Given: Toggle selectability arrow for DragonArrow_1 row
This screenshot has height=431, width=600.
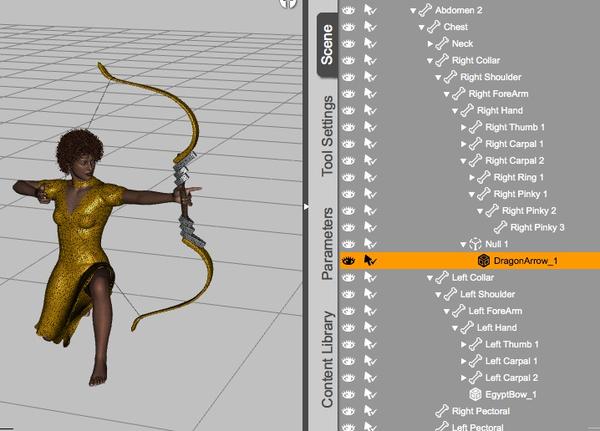Looking at the screenshot, I should tap(370, 261).
